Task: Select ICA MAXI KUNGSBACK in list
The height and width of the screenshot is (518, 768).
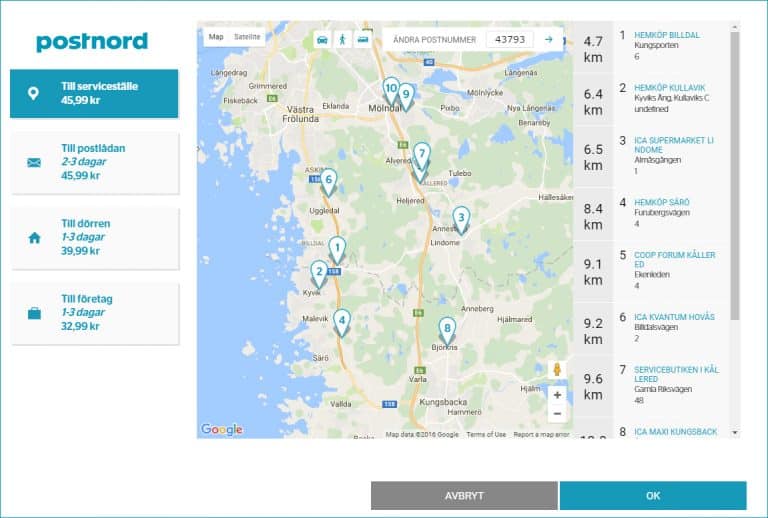Action: [675, 432]
